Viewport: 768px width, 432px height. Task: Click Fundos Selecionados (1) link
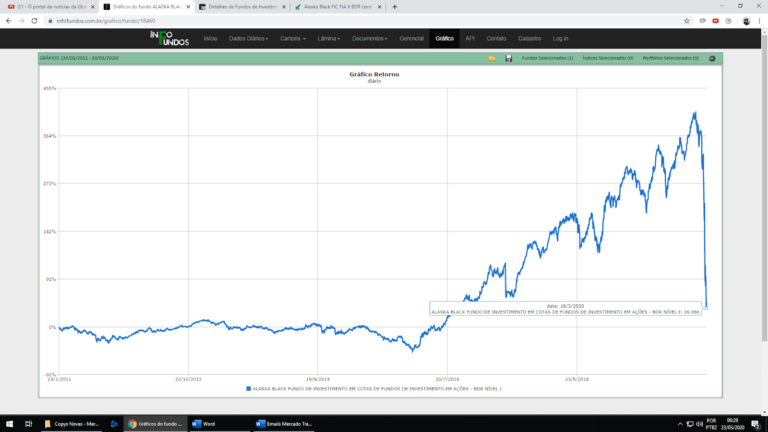coord(547,59)
